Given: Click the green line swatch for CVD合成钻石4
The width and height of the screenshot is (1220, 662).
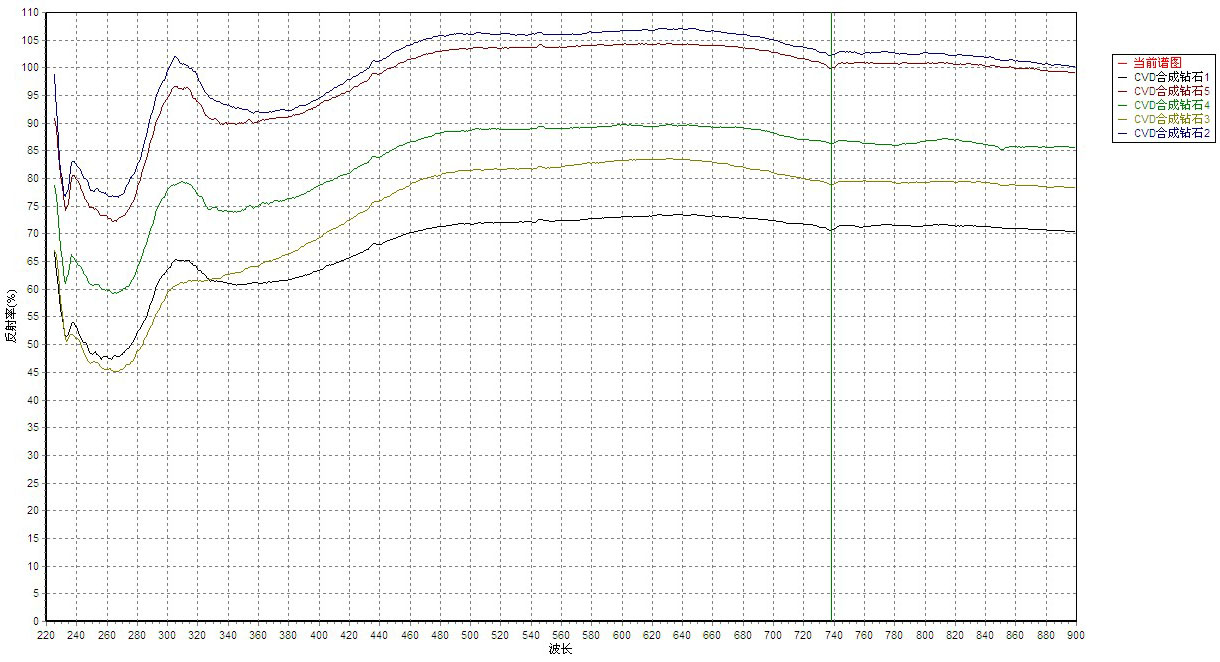Looking at the screenshot, I should coord(1122,105).
